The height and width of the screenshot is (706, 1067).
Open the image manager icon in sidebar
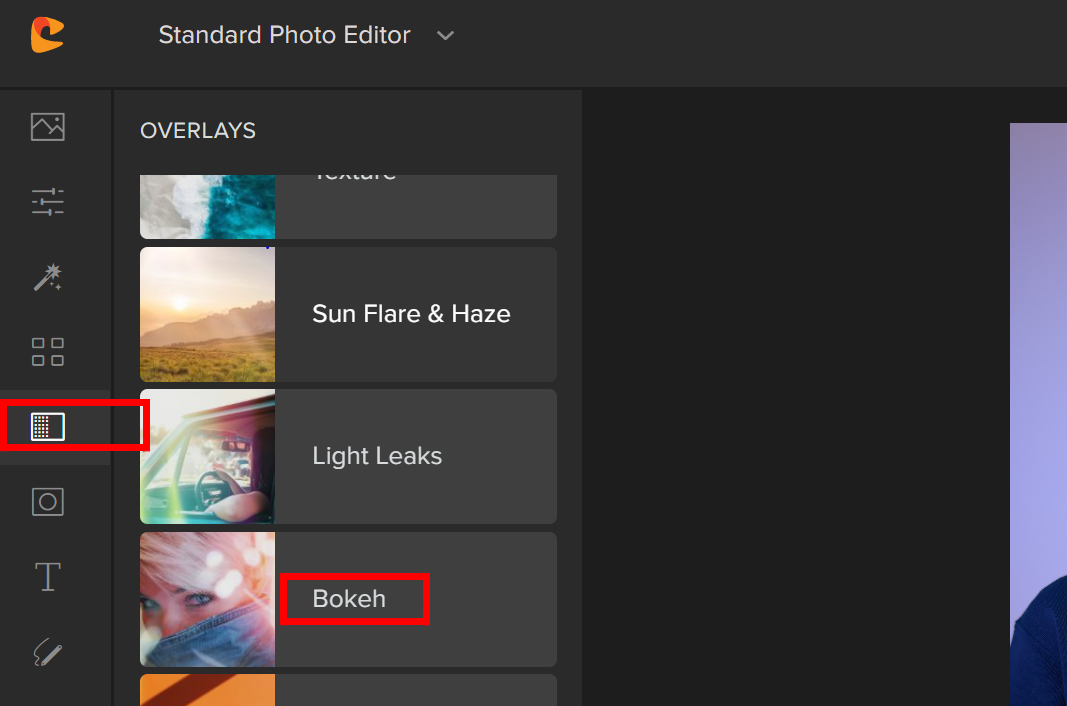point(48,127)
